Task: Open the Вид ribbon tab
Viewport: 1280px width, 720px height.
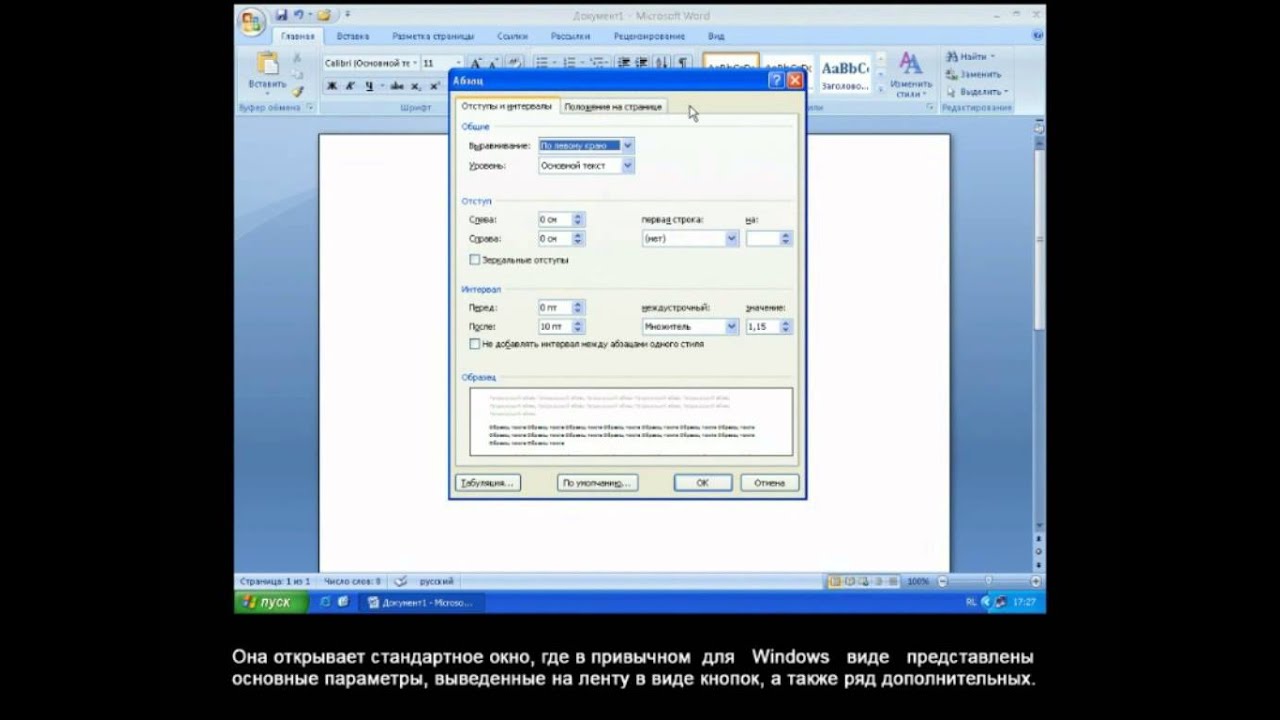Action: click(716, 36)
